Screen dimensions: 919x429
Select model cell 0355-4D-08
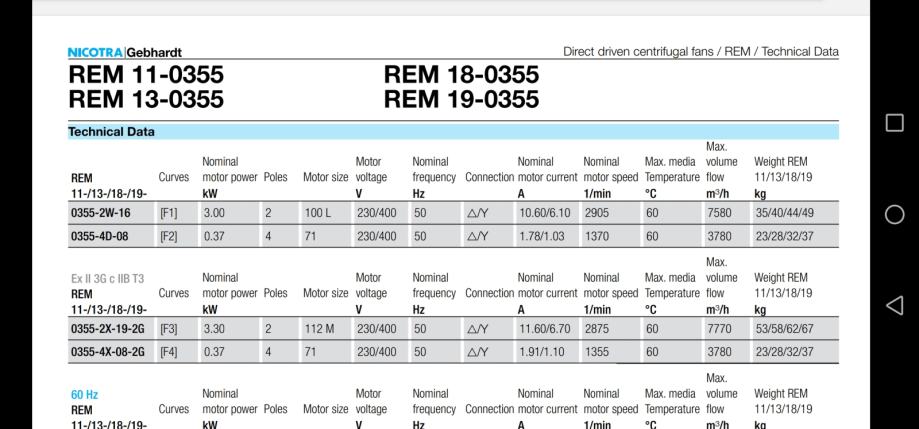tap(99, 236)
